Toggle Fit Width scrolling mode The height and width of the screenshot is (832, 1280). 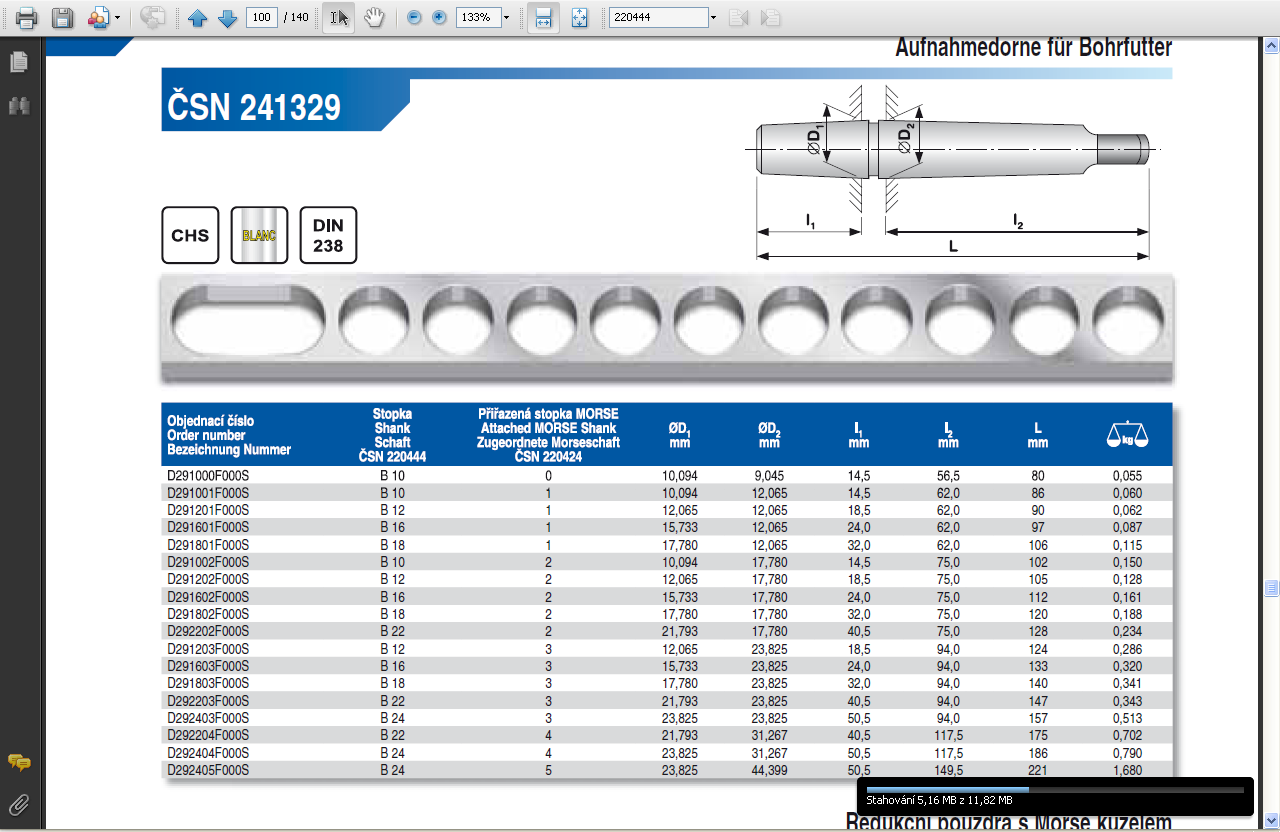pyautogui.click(x=543, y=18)
